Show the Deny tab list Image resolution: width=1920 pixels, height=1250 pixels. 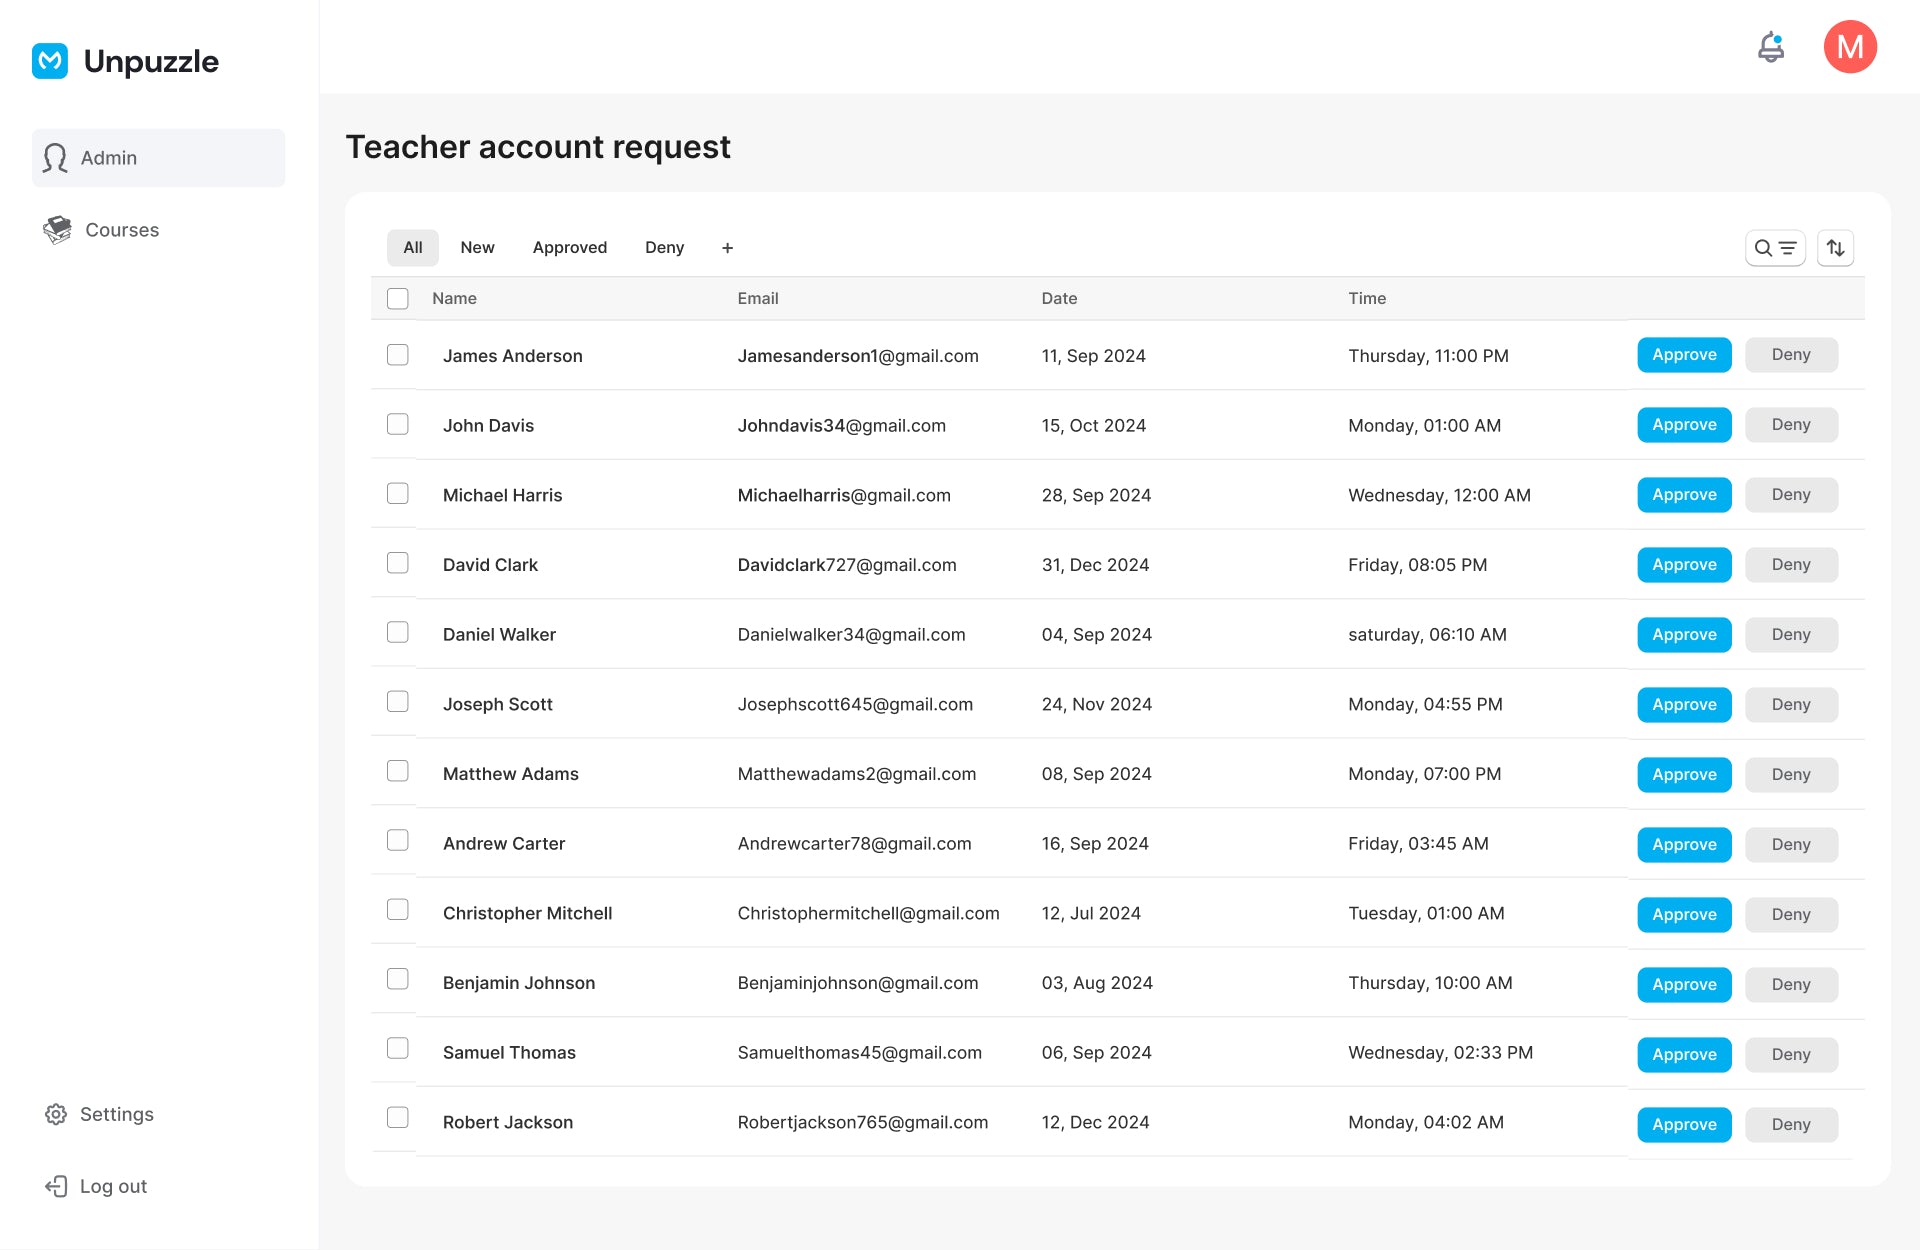664,248
